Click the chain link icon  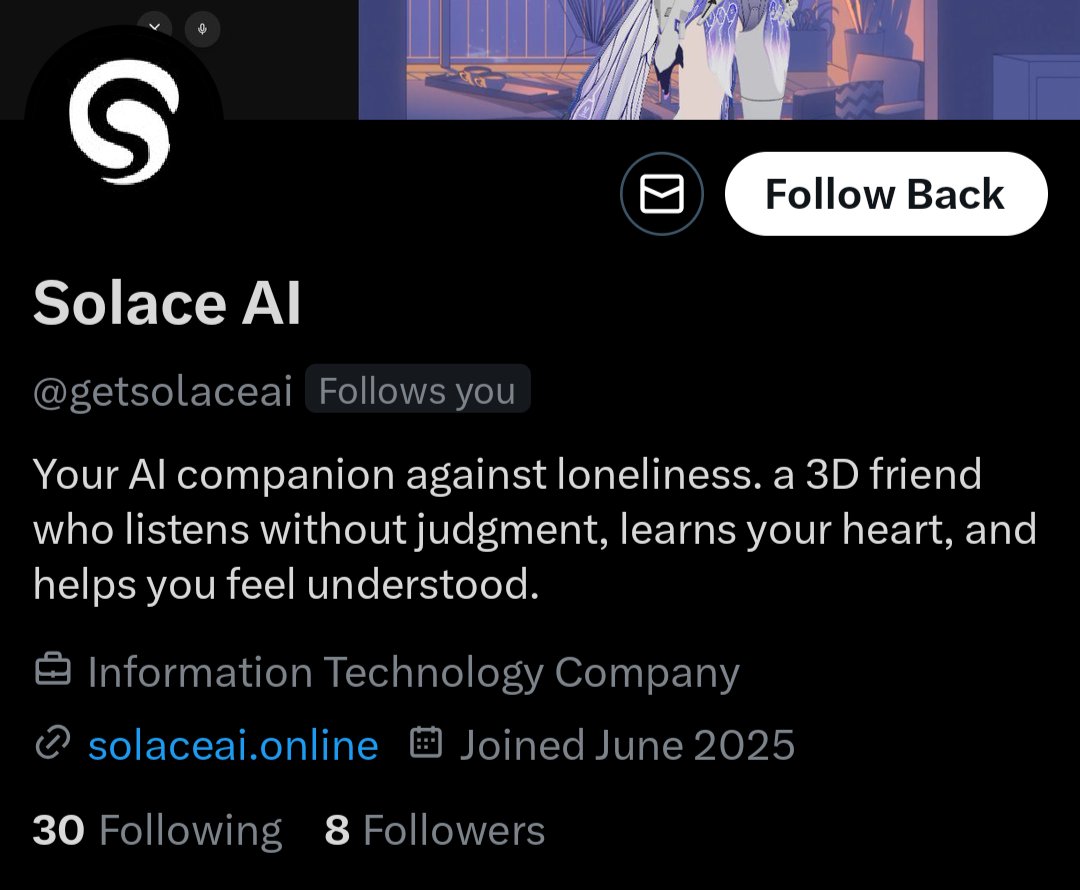tap(53, 743)
